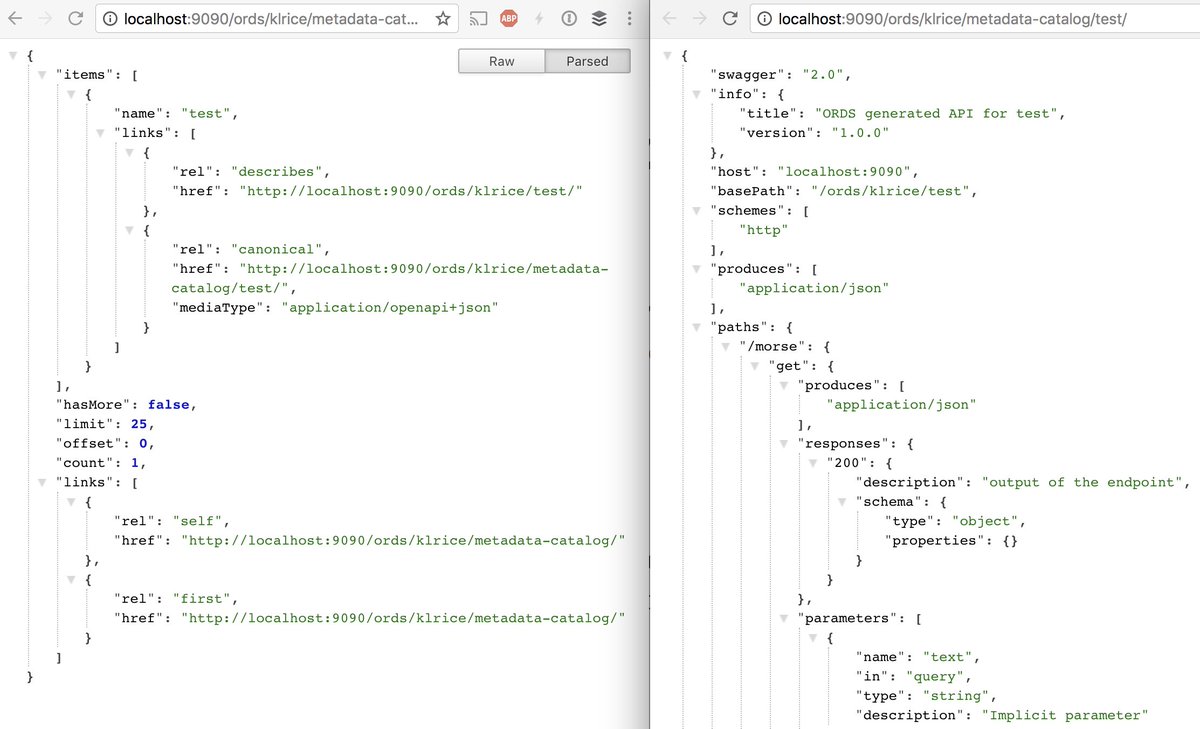
Task: Collapse the "items" array
Action: (41, 75)
